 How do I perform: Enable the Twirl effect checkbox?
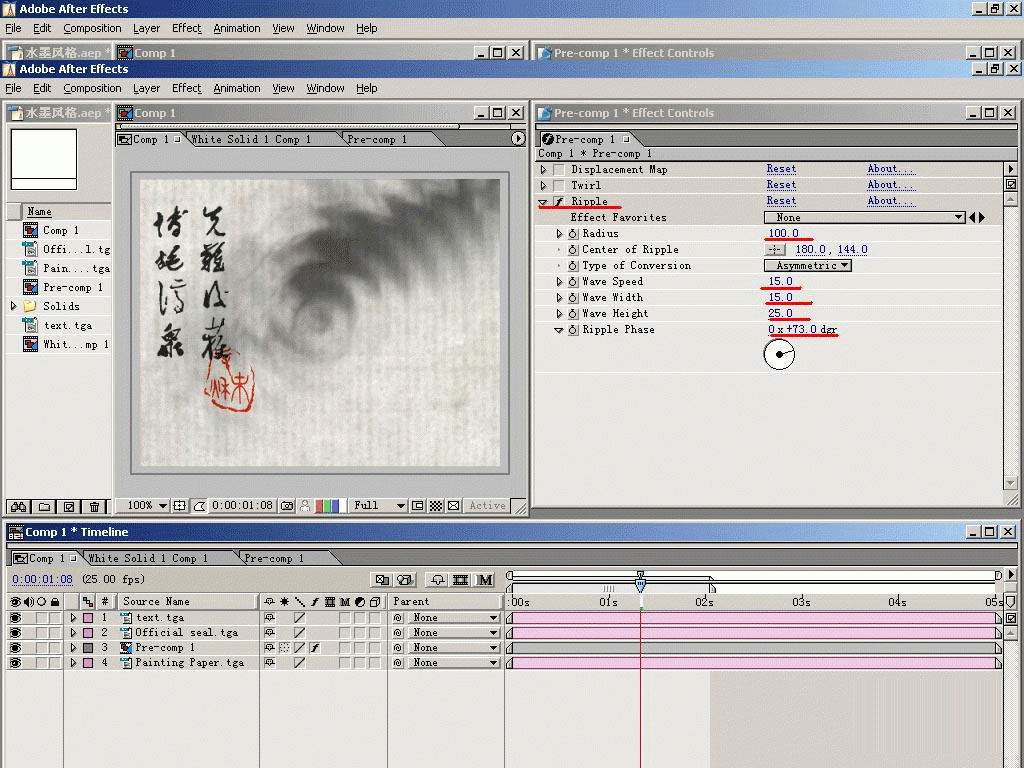pos(559,185)
